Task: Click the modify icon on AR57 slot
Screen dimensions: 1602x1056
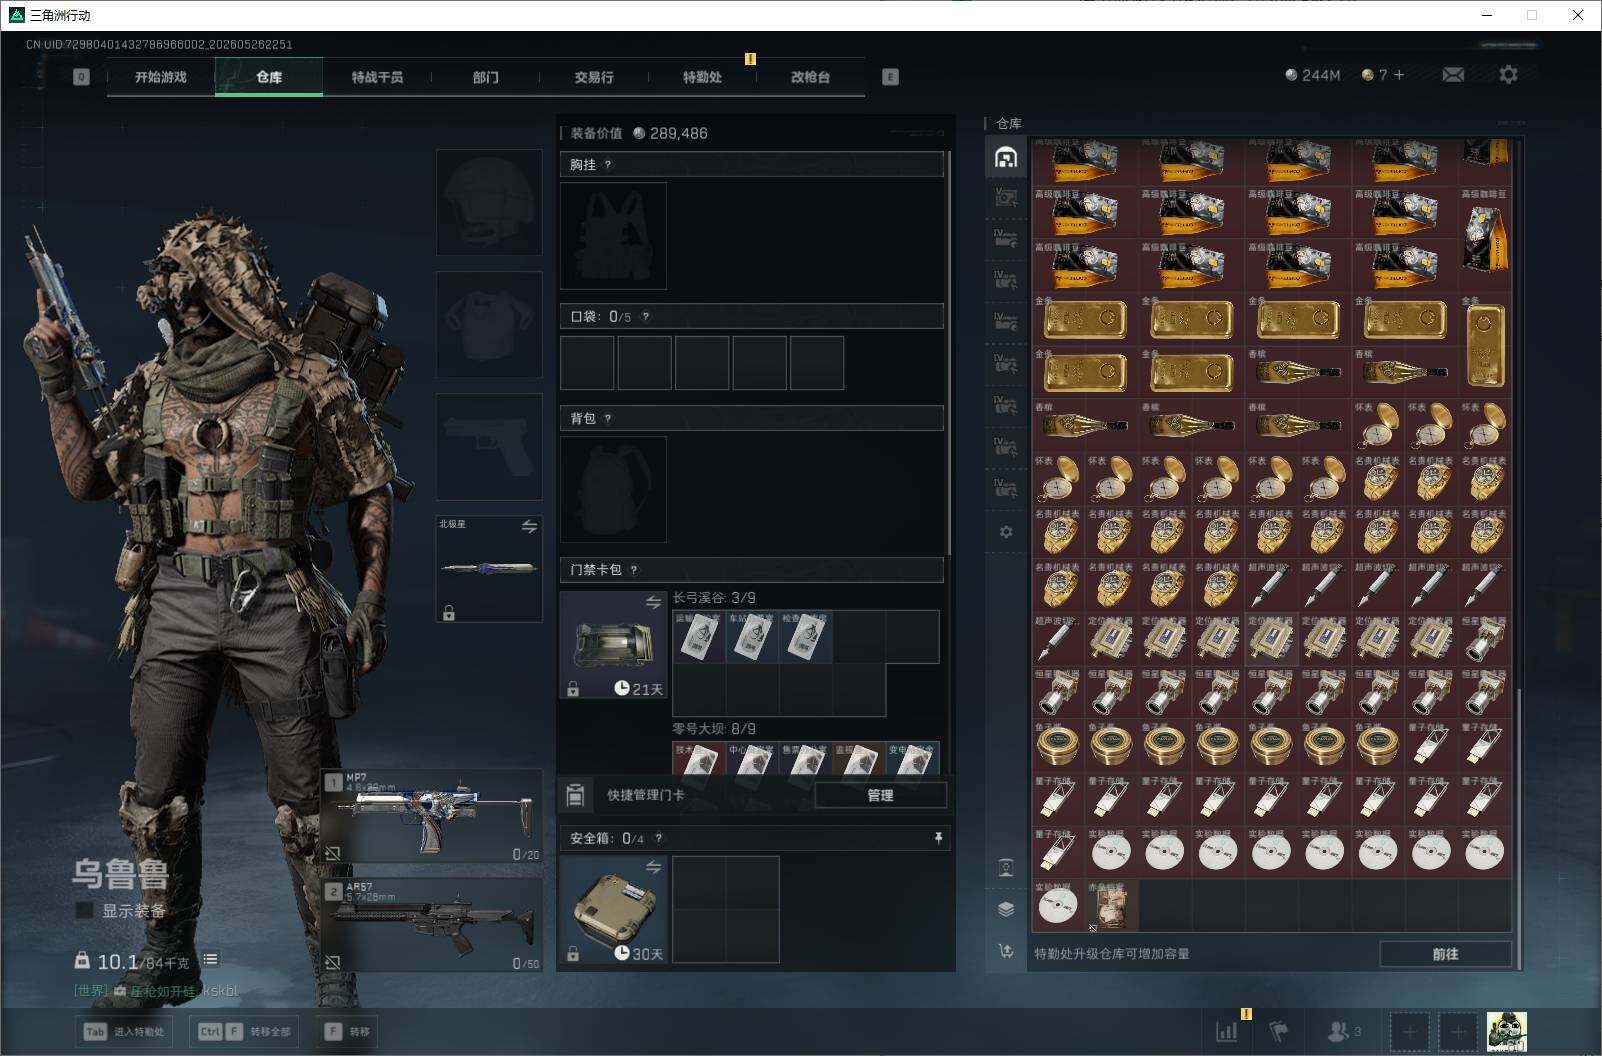Action: coord(332,962)
